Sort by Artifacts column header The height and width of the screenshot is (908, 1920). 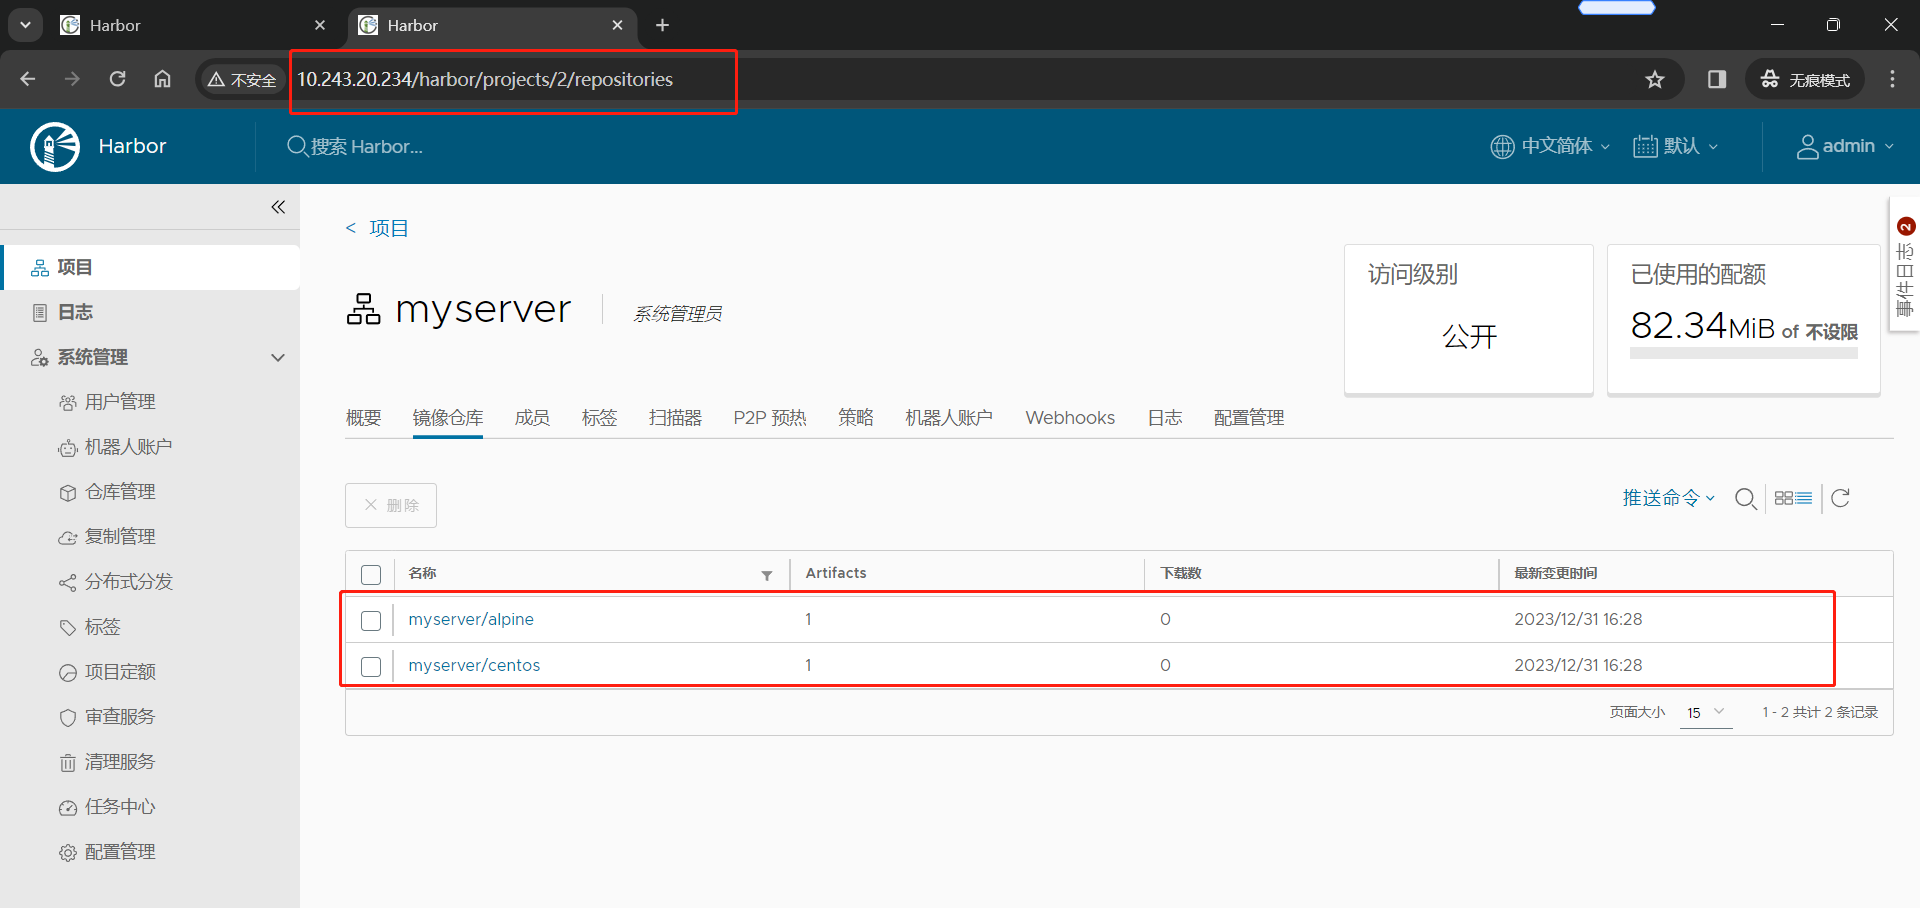coord(836,573)
